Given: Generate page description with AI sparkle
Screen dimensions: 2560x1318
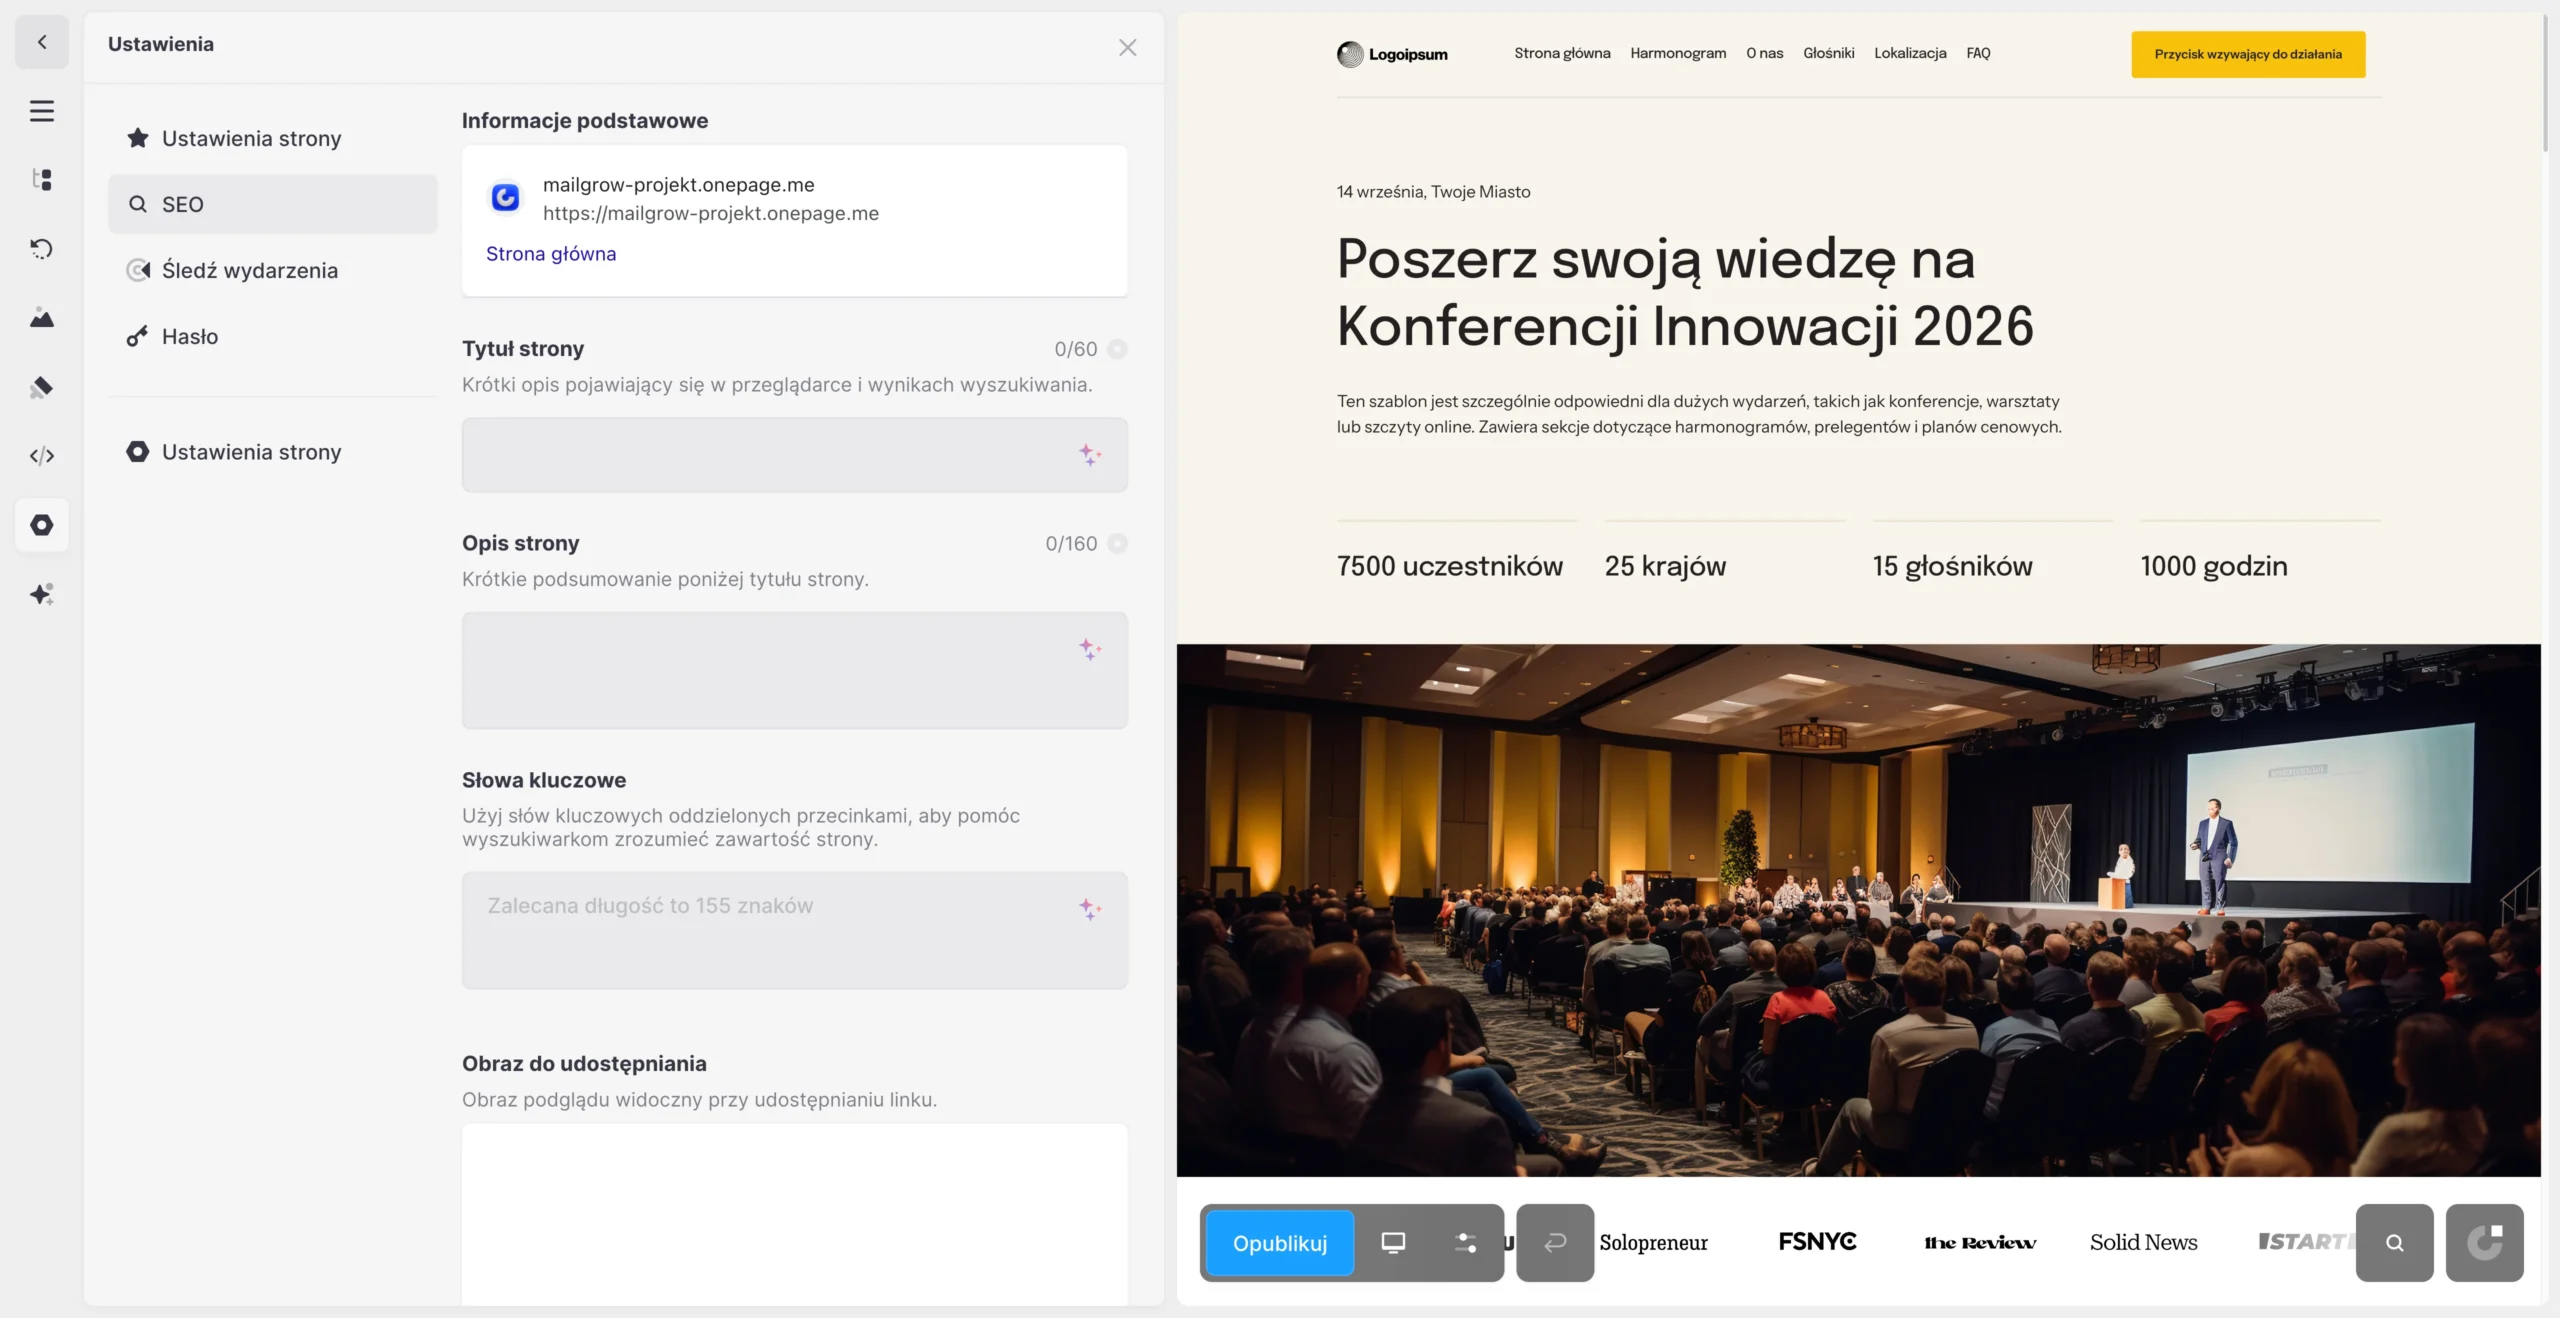Looking at the screenshot, I should (x=1090, y=649).
